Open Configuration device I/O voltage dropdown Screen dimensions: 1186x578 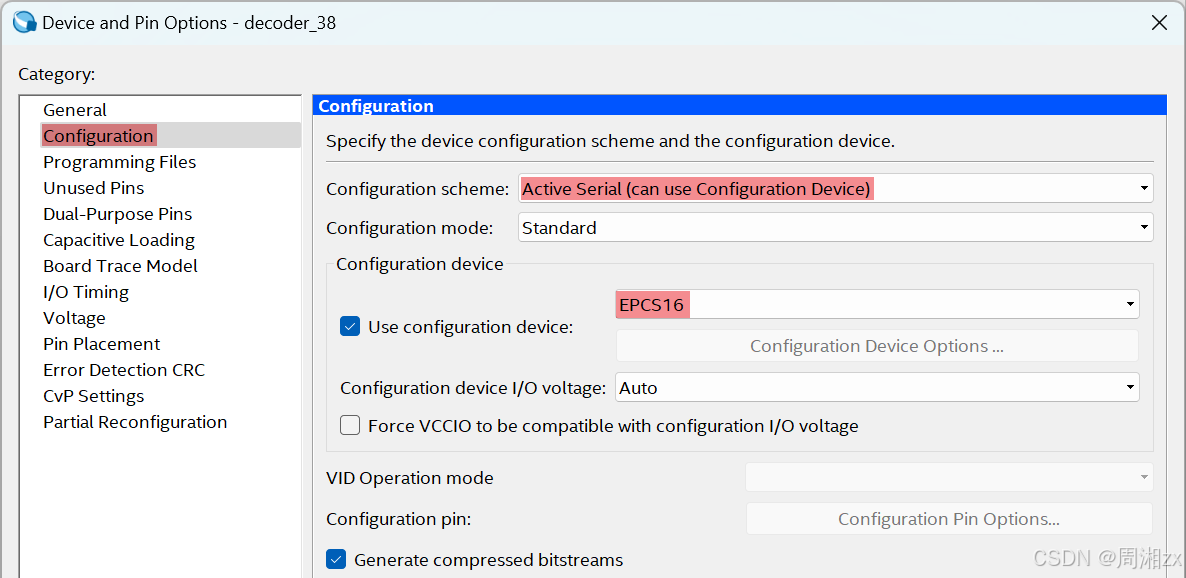tap(877, 388)
